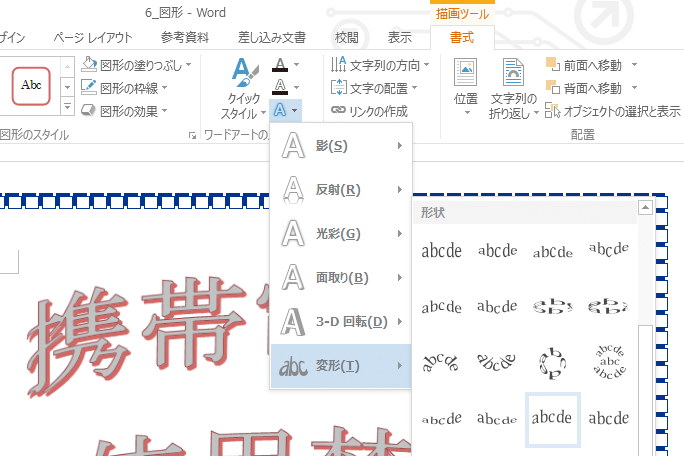Open the 影(S) shadow submenu
684x456 pixels.
(341, 146)
